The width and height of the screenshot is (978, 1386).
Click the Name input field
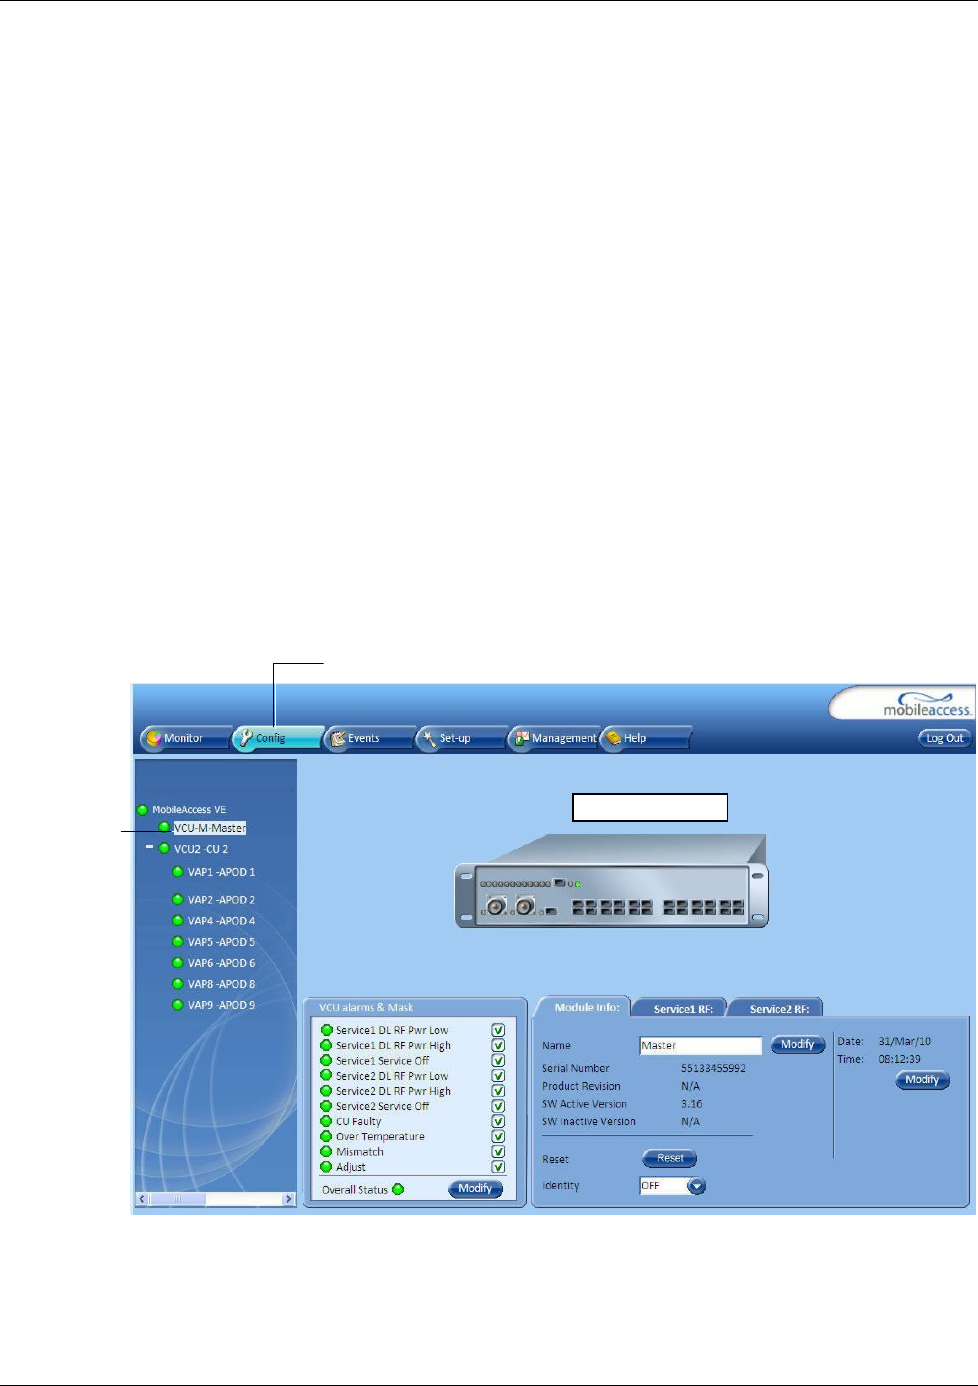pyautogui.click(x=701, y=1045)
